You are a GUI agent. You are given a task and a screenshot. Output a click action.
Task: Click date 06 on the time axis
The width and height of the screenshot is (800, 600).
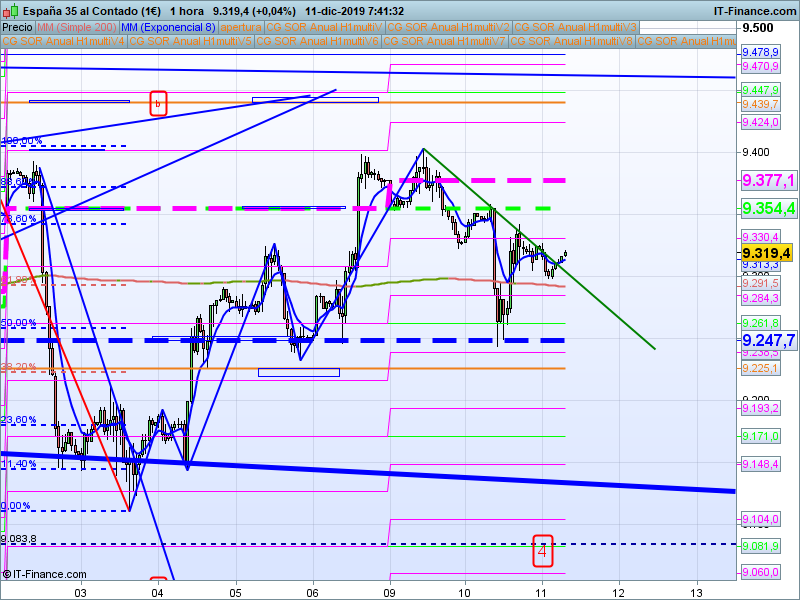click(312, 593)
